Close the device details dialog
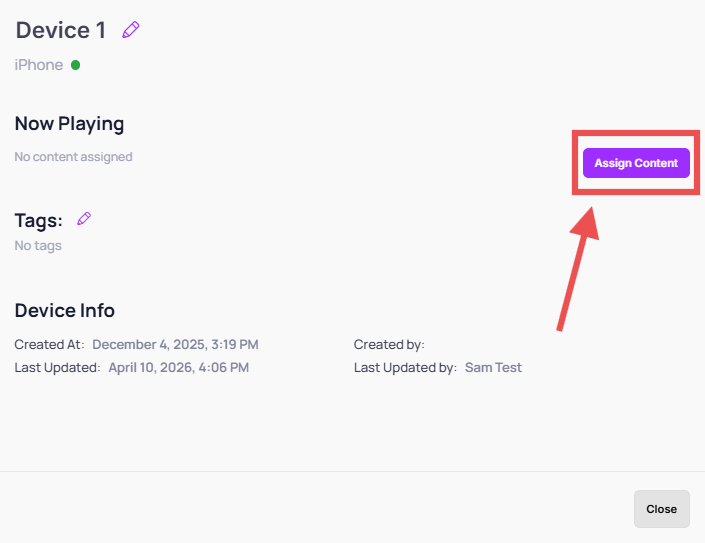 point(661,509)
